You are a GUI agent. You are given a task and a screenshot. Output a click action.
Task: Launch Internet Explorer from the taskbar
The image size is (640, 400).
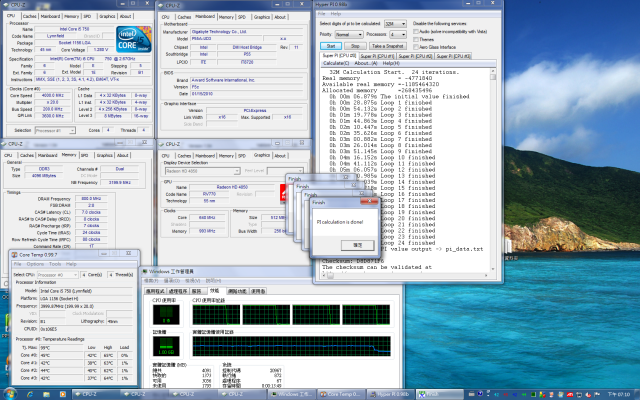pos(30,394)
